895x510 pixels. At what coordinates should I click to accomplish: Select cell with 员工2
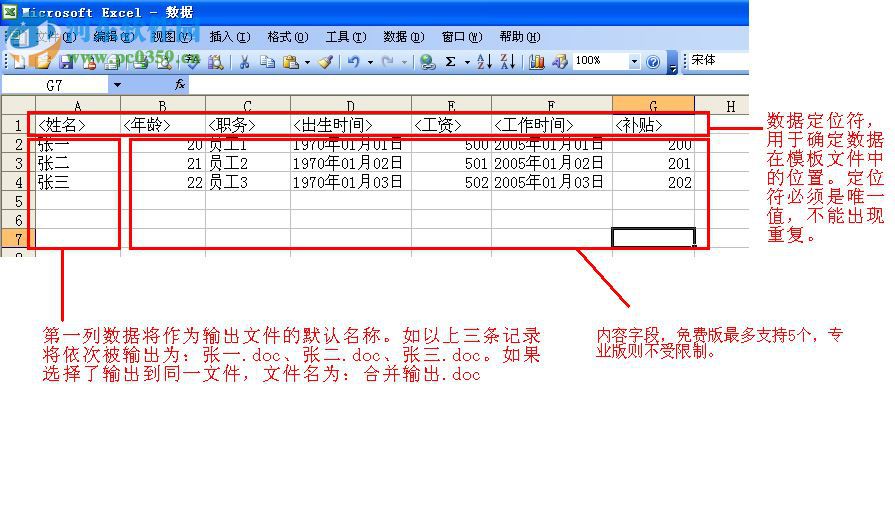[x=248, y=163]
